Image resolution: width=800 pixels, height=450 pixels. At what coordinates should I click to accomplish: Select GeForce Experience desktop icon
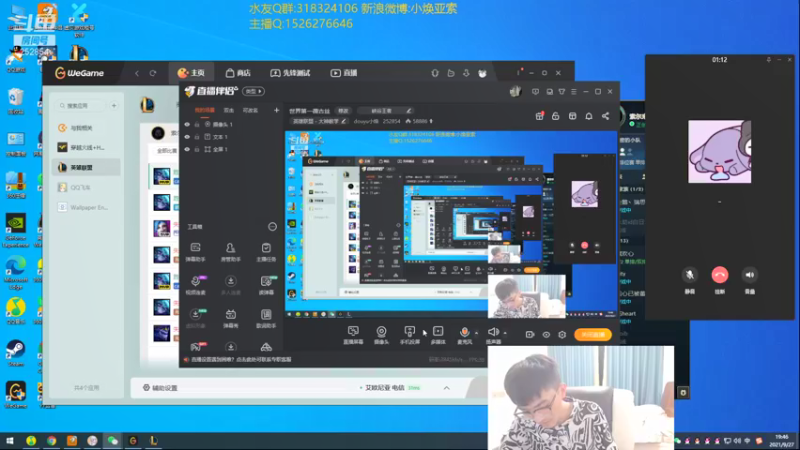15,230
